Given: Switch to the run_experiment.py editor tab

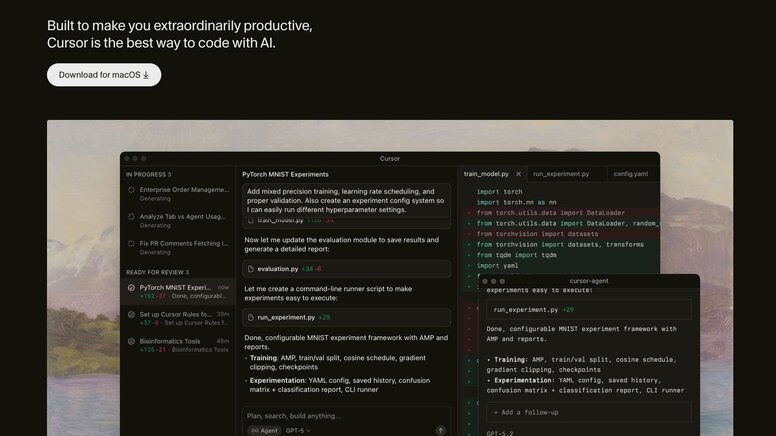Looking at the screenshot, I should coord(560,174).
